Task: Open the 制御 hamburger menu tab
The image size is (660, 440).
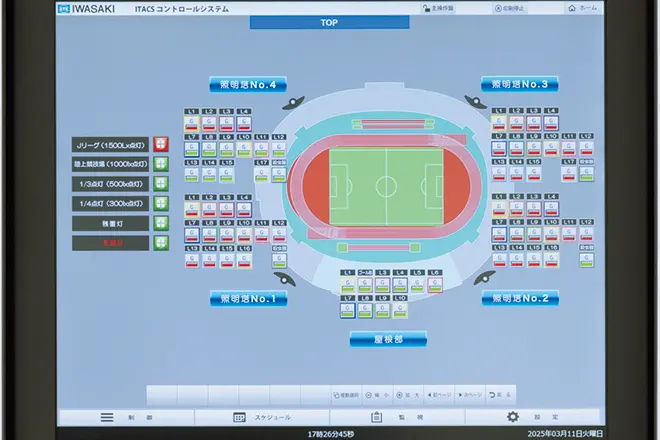Action: click(x=108, y=417)
